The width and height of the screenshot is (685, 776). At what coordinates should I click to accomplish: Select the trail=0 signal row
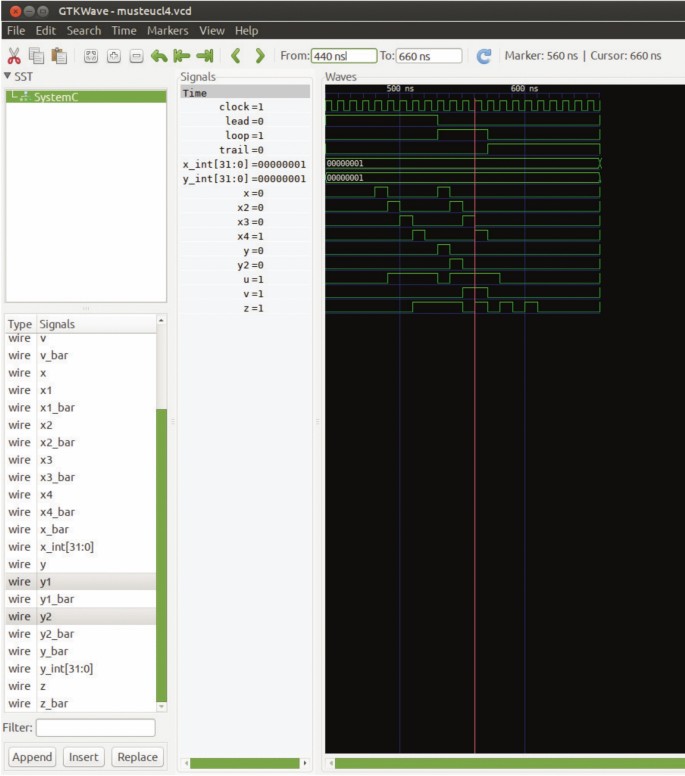pyautogui.click(x=245, y=149)
